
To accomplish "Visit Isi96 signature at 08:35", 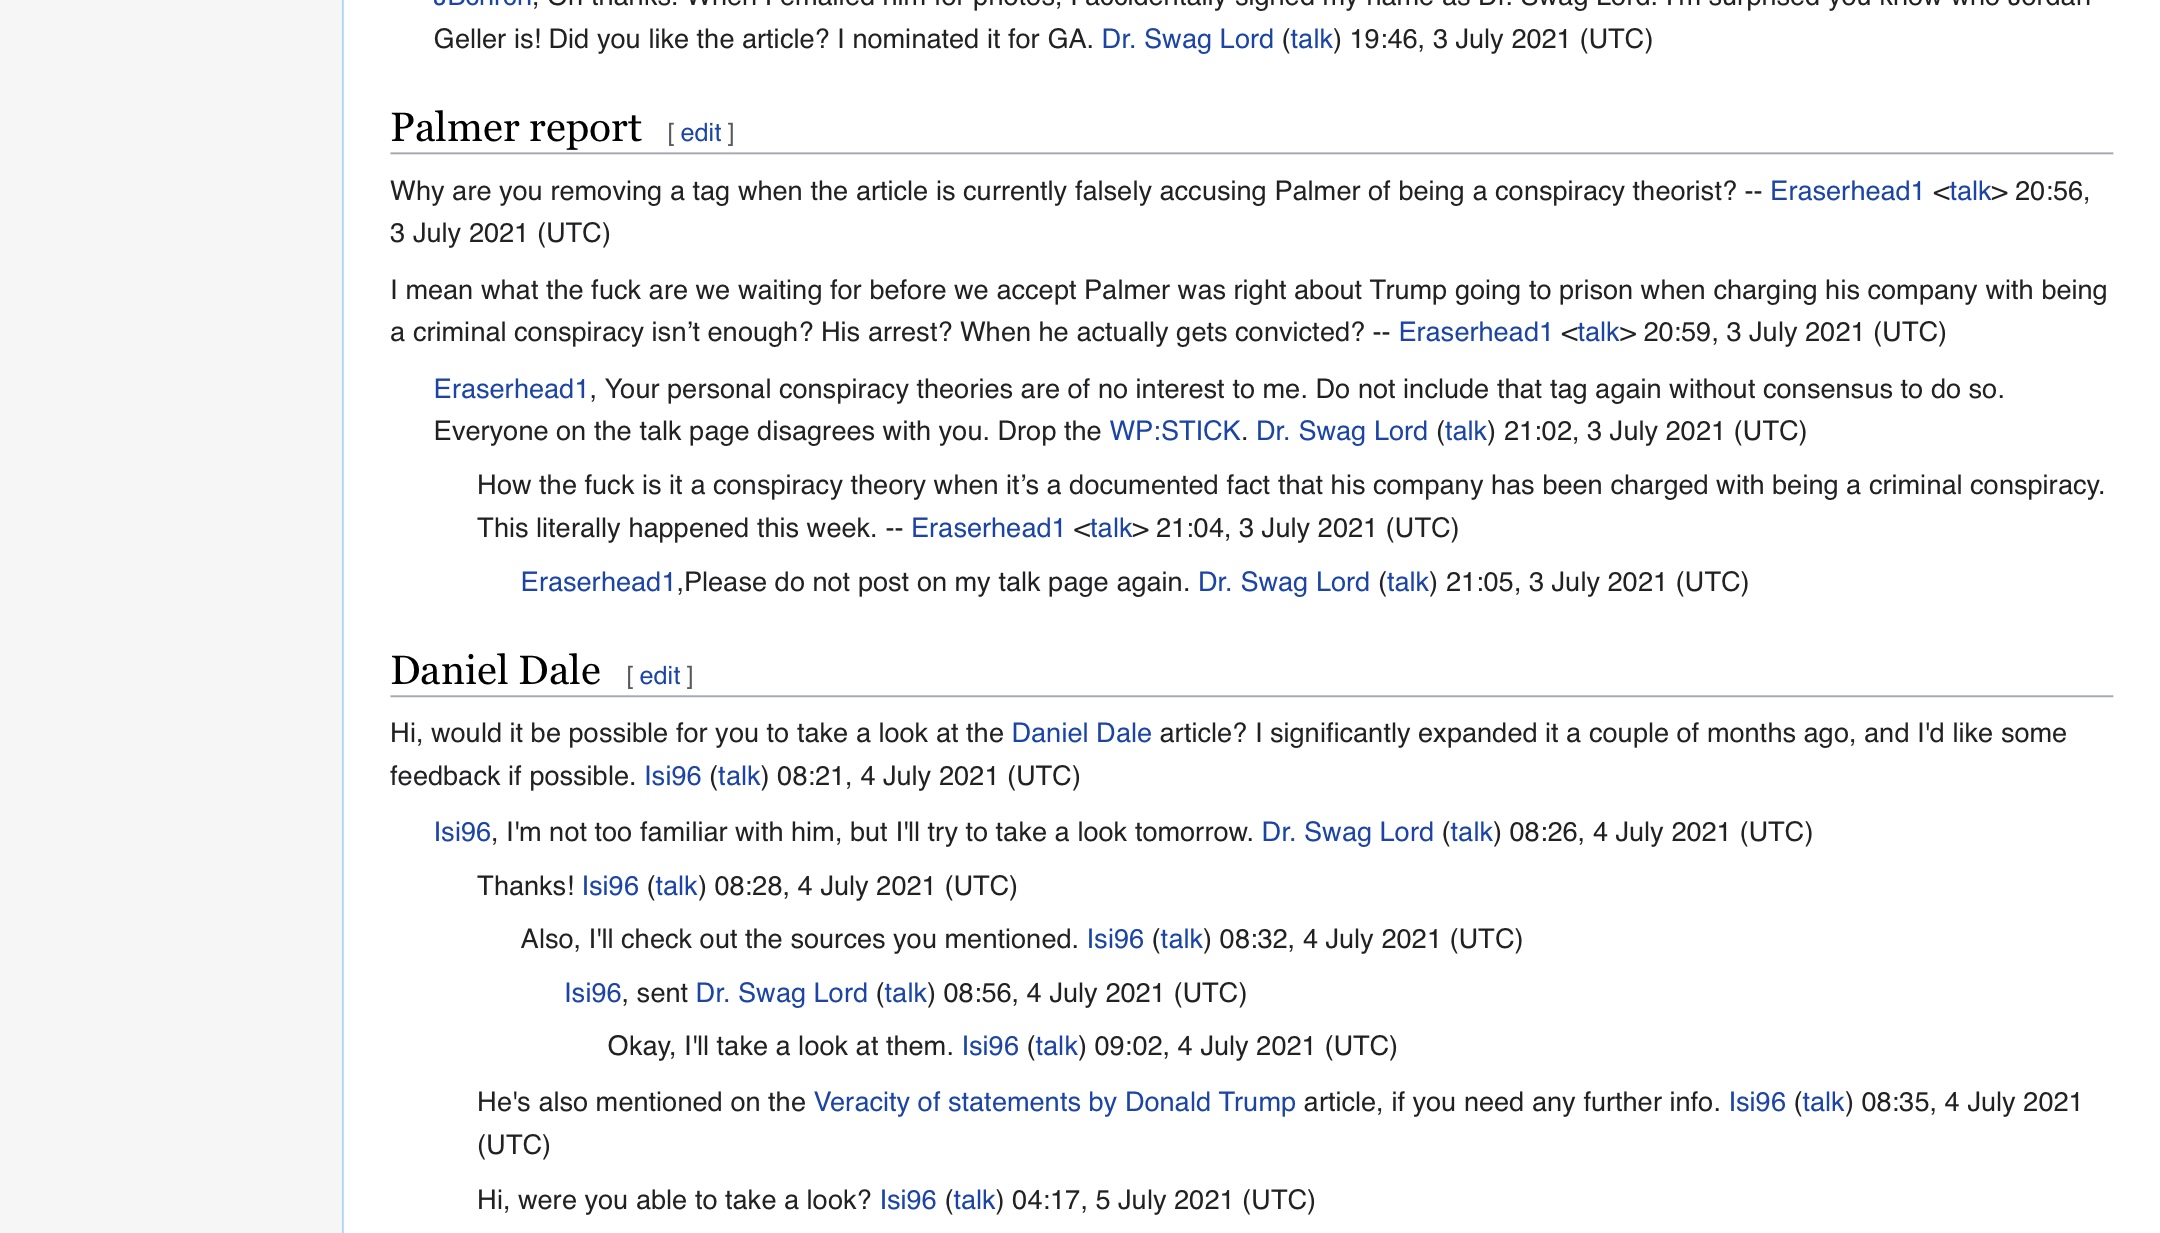I will click(1757, 1102).
